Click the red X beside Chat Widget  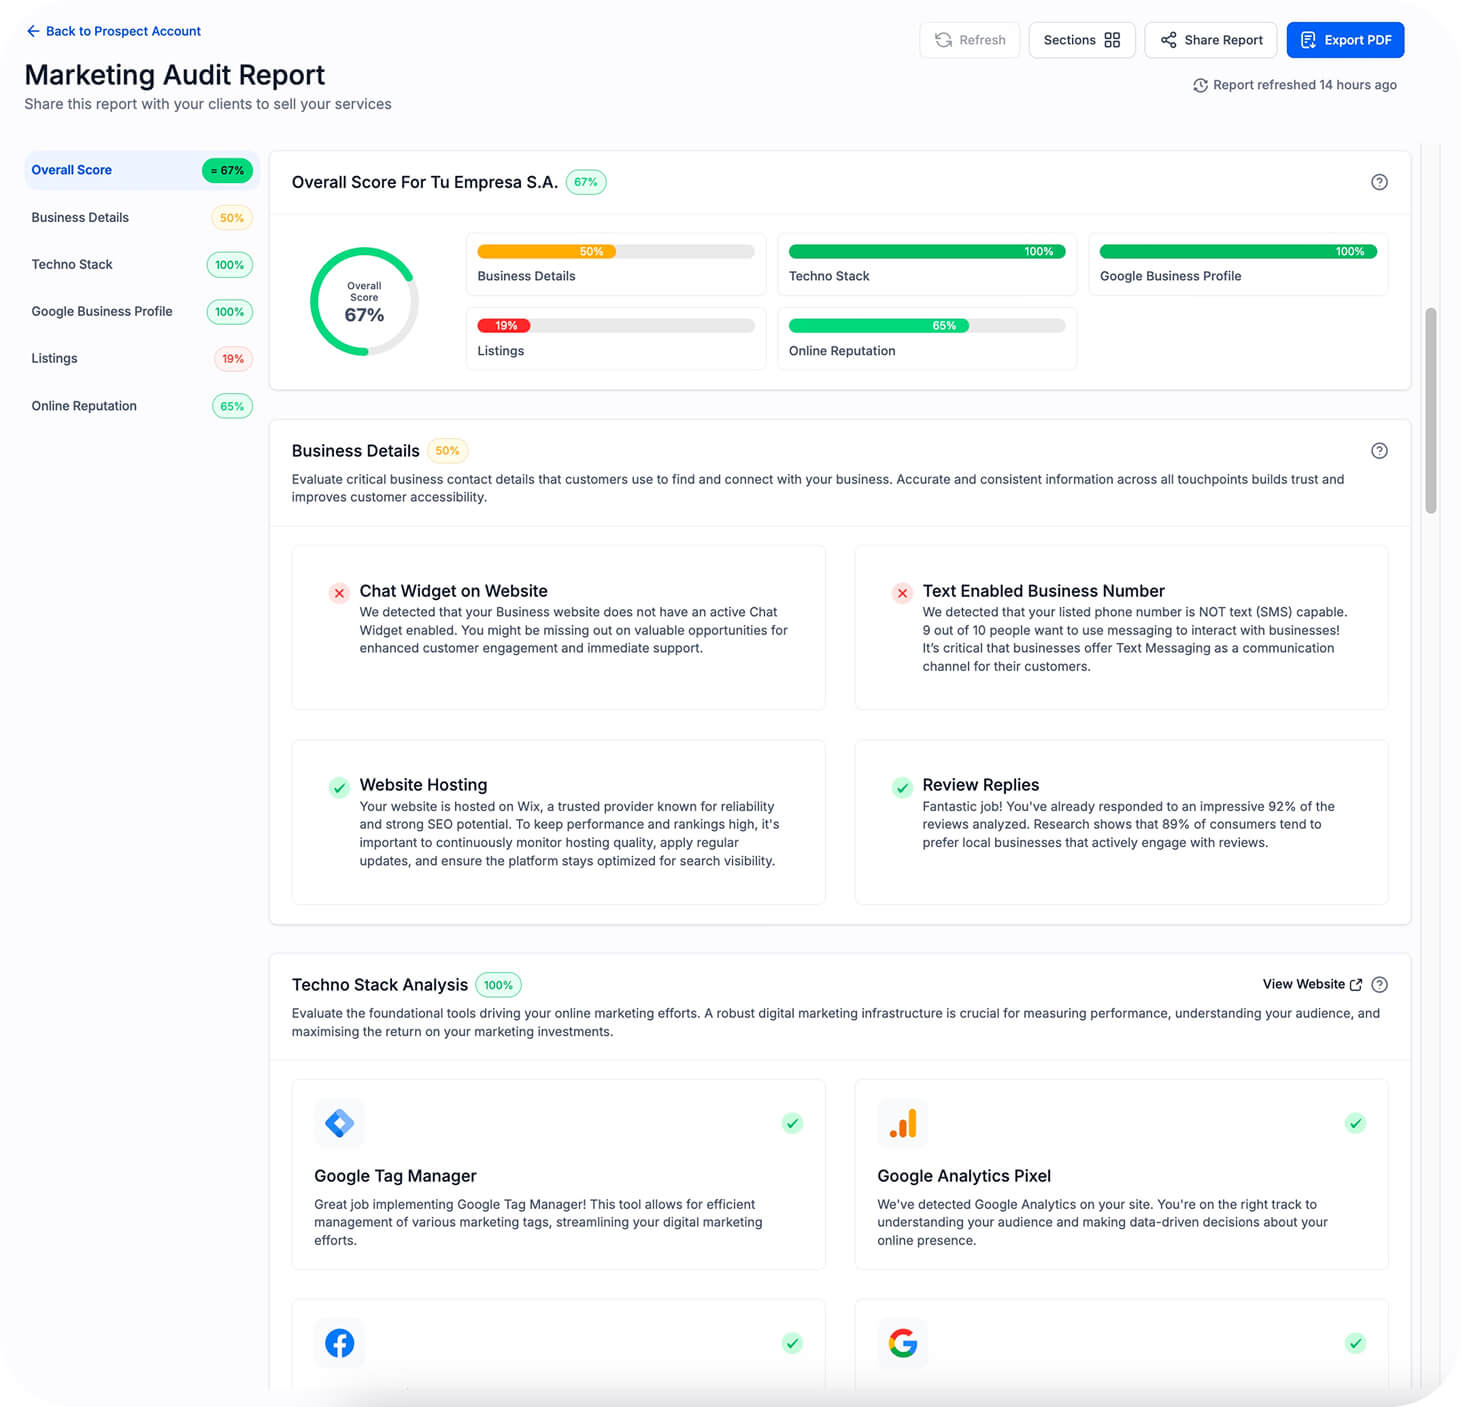click(339, 593)
